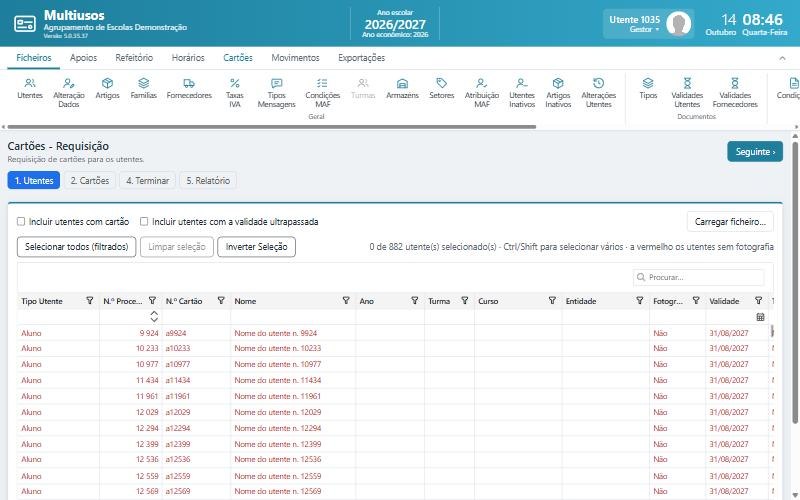The image size is (800, 500).
Task: Open the Armazéns ribbon icon
Action: pos(402,88)
